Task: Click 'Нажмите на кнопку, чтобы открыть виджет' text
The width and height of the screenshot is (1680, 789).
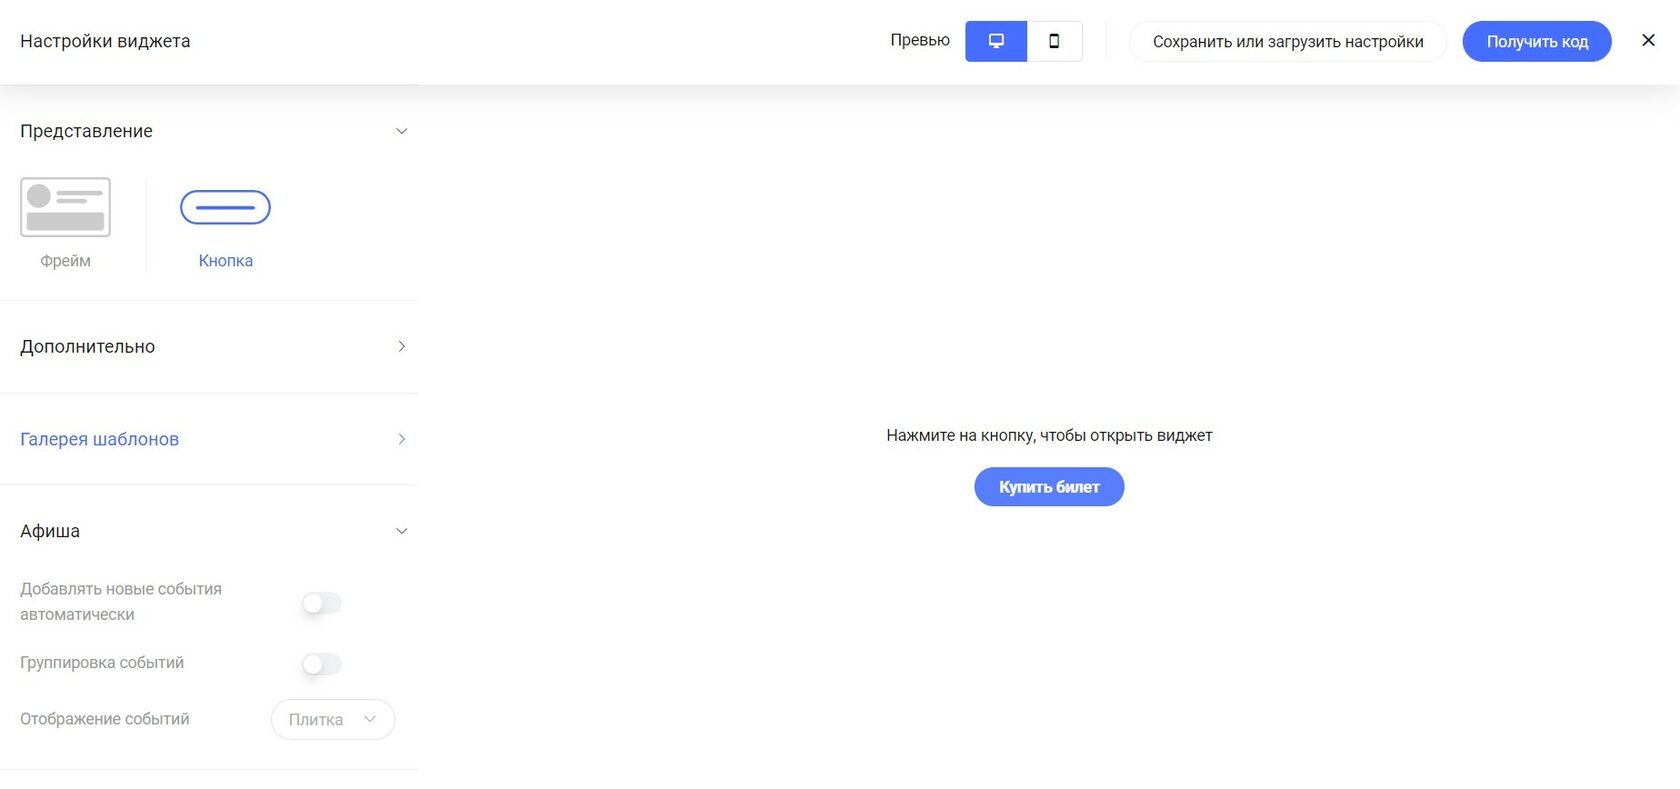Action: coord(1049,436)
